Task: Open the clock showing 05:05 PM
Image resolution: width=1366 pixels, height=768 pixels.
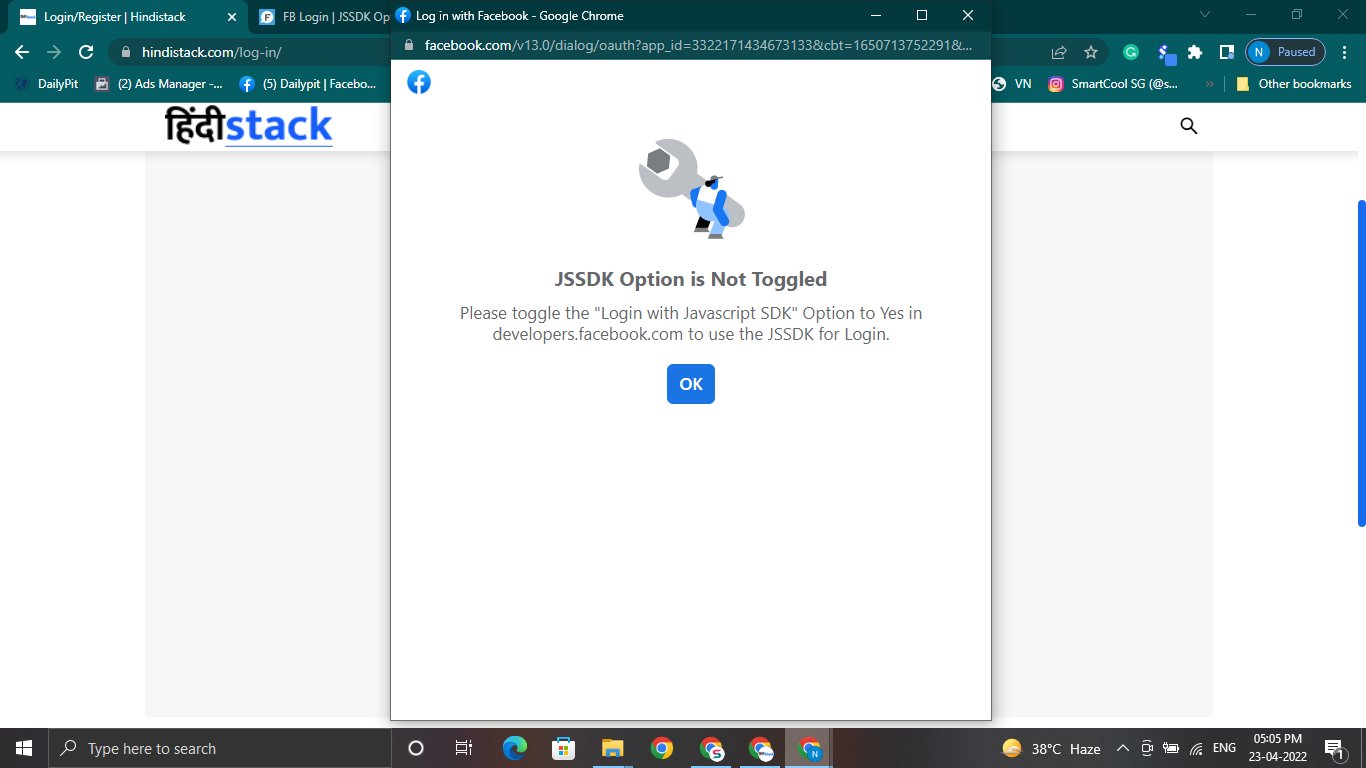Action: coord(1277,748)
